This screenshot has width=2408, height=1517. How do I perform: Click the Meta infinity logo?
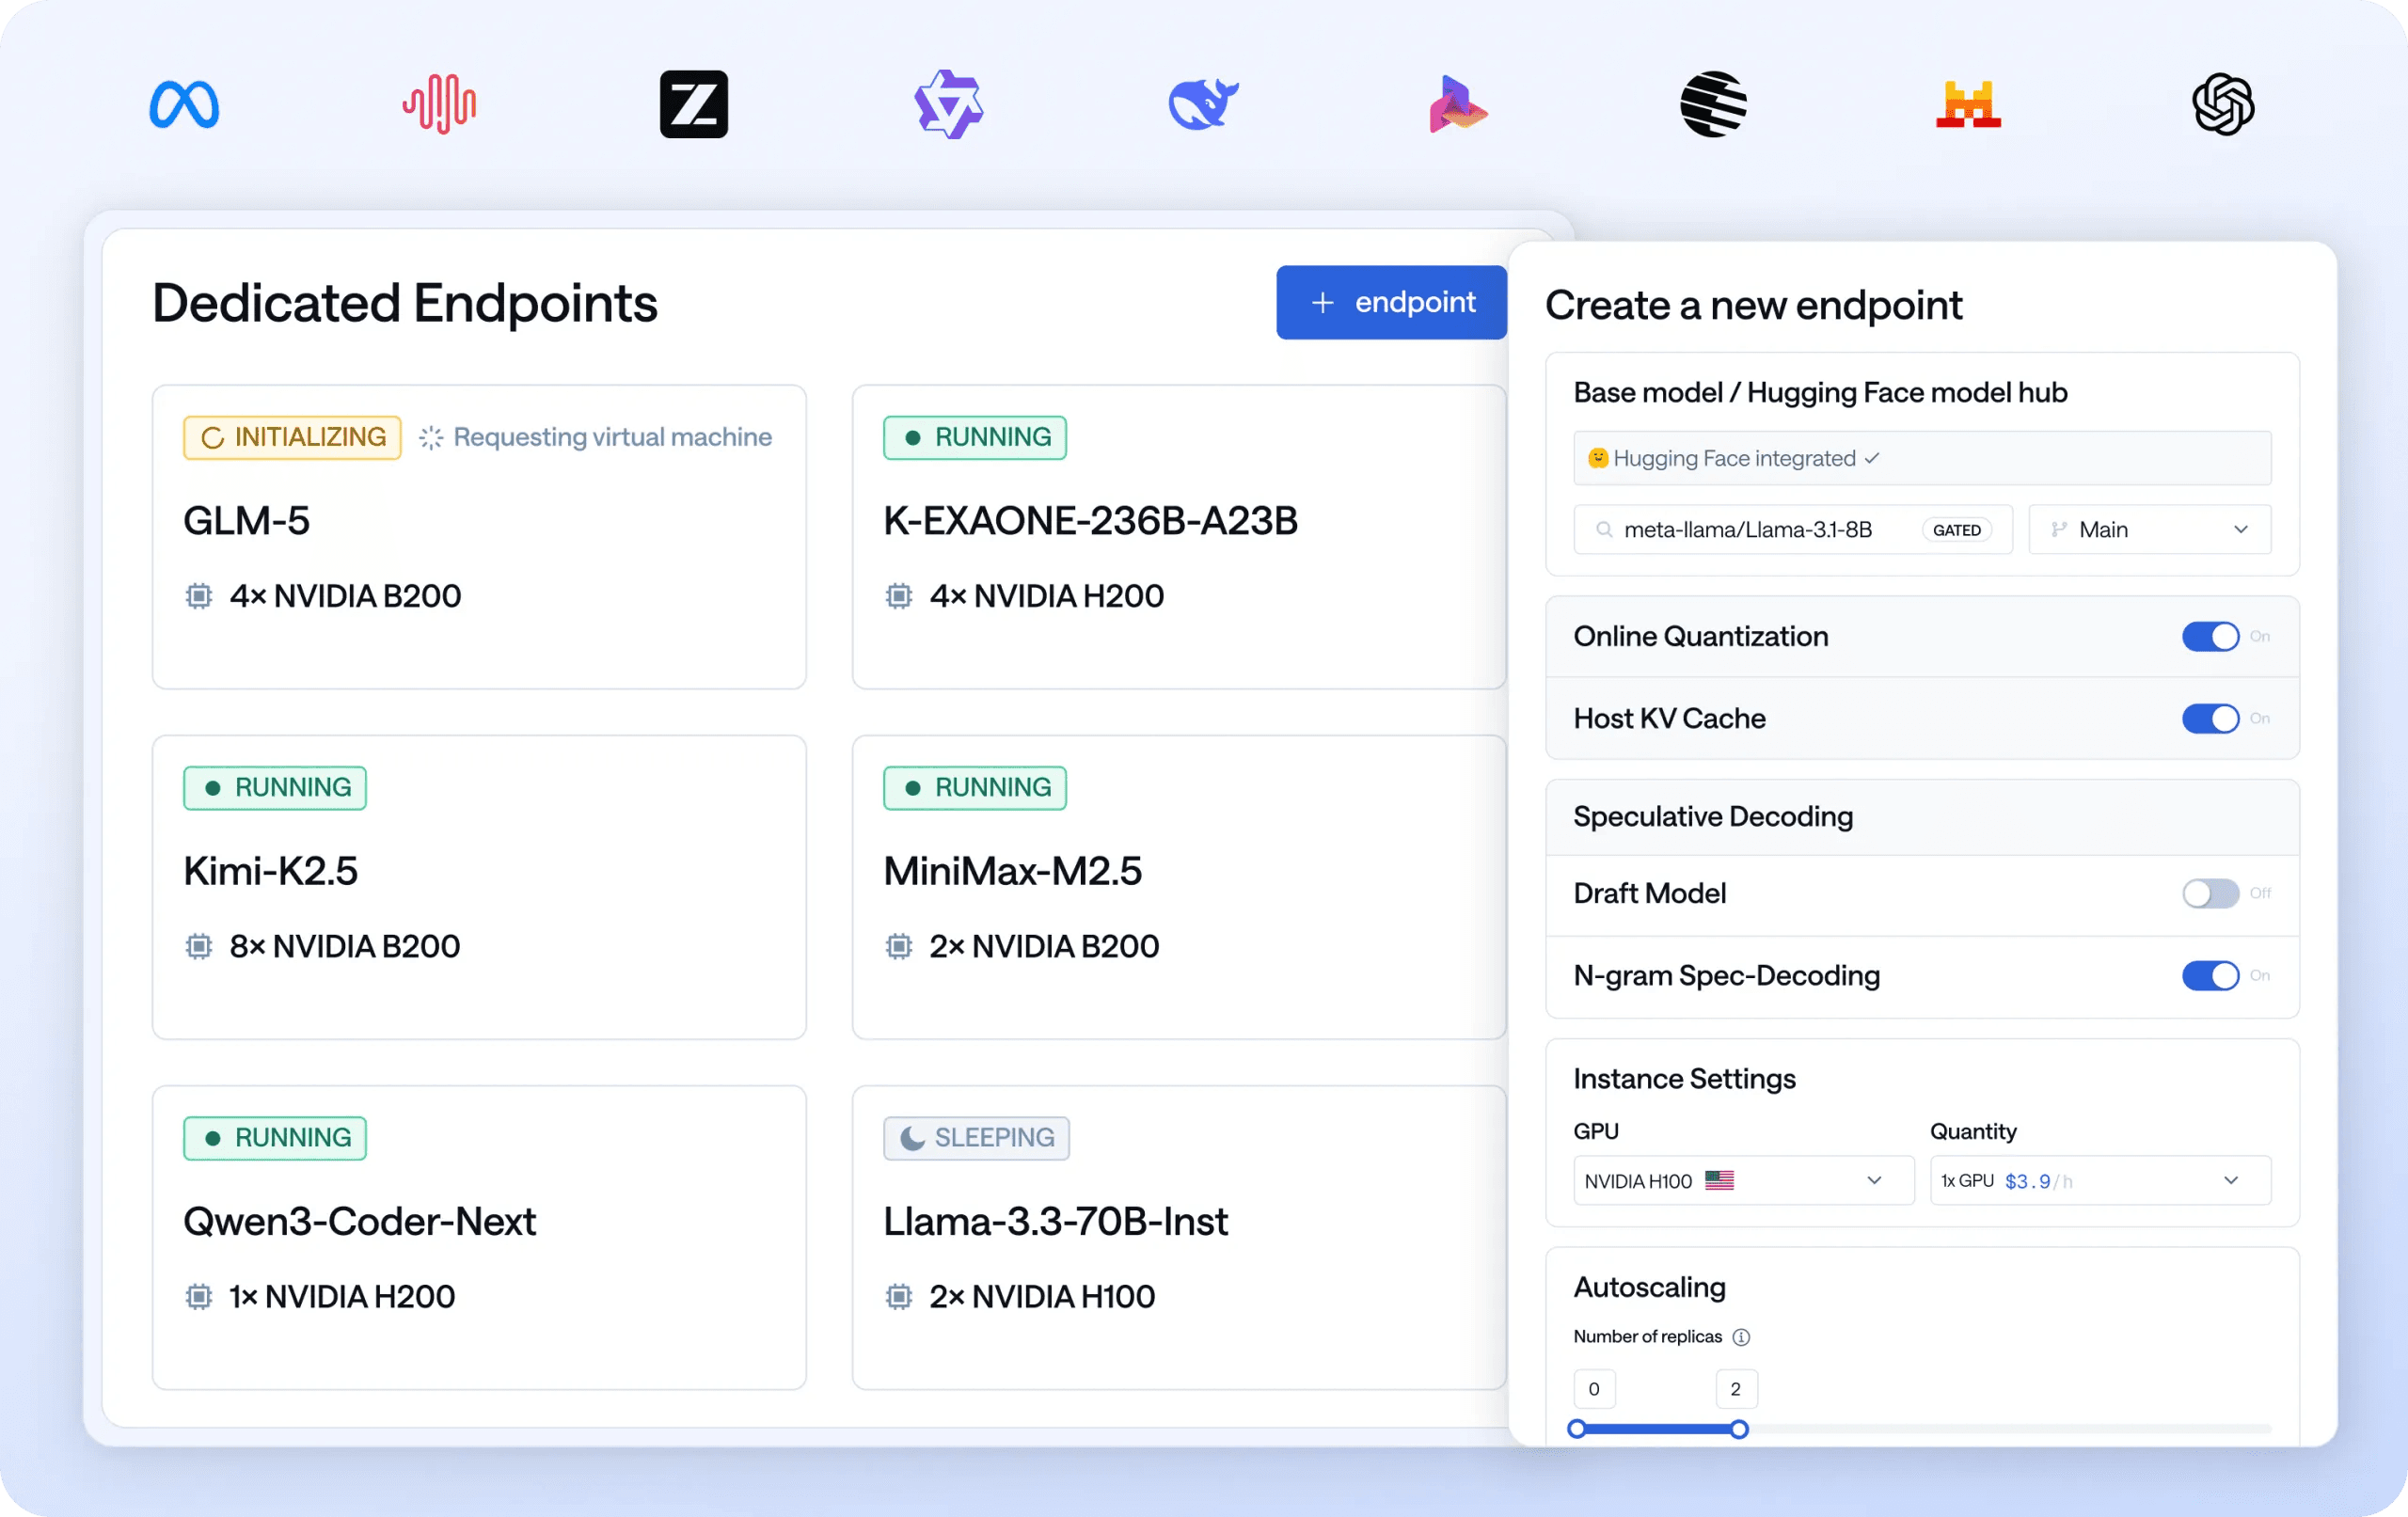pyautogui.click(x=184, y=104)
